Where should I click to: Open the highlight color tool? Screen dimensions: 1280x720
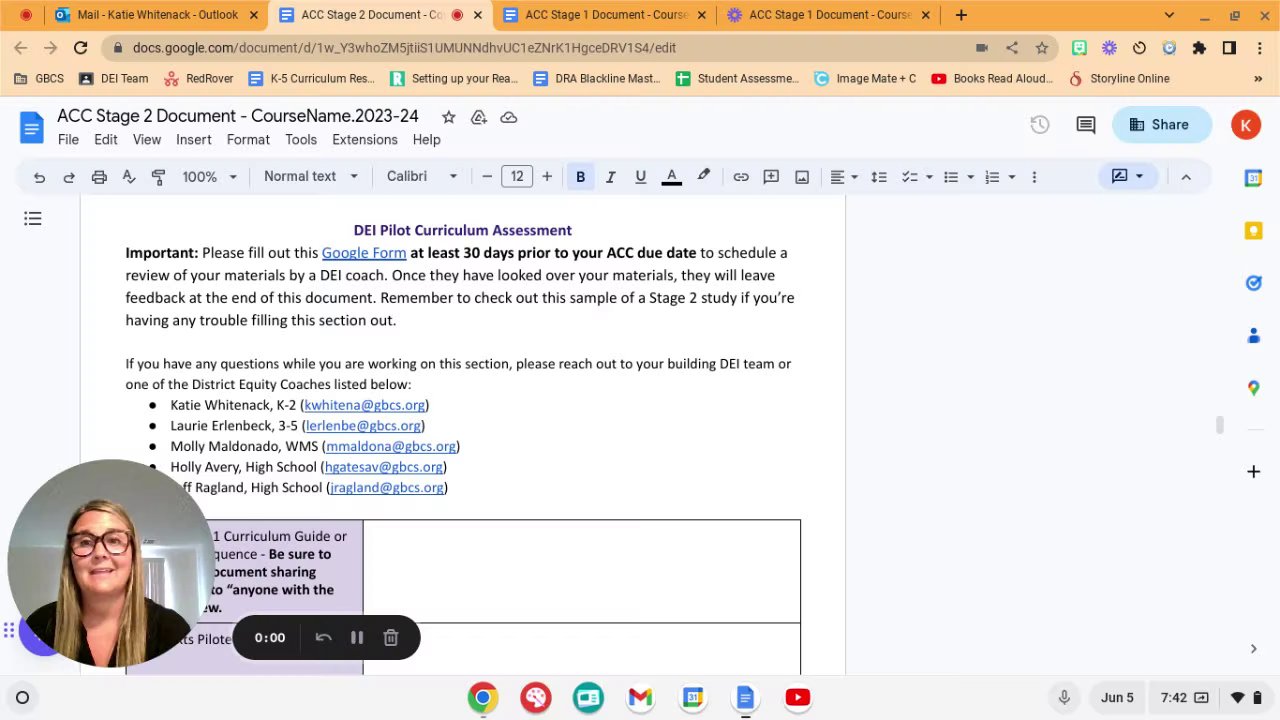(x=704, y=177)
